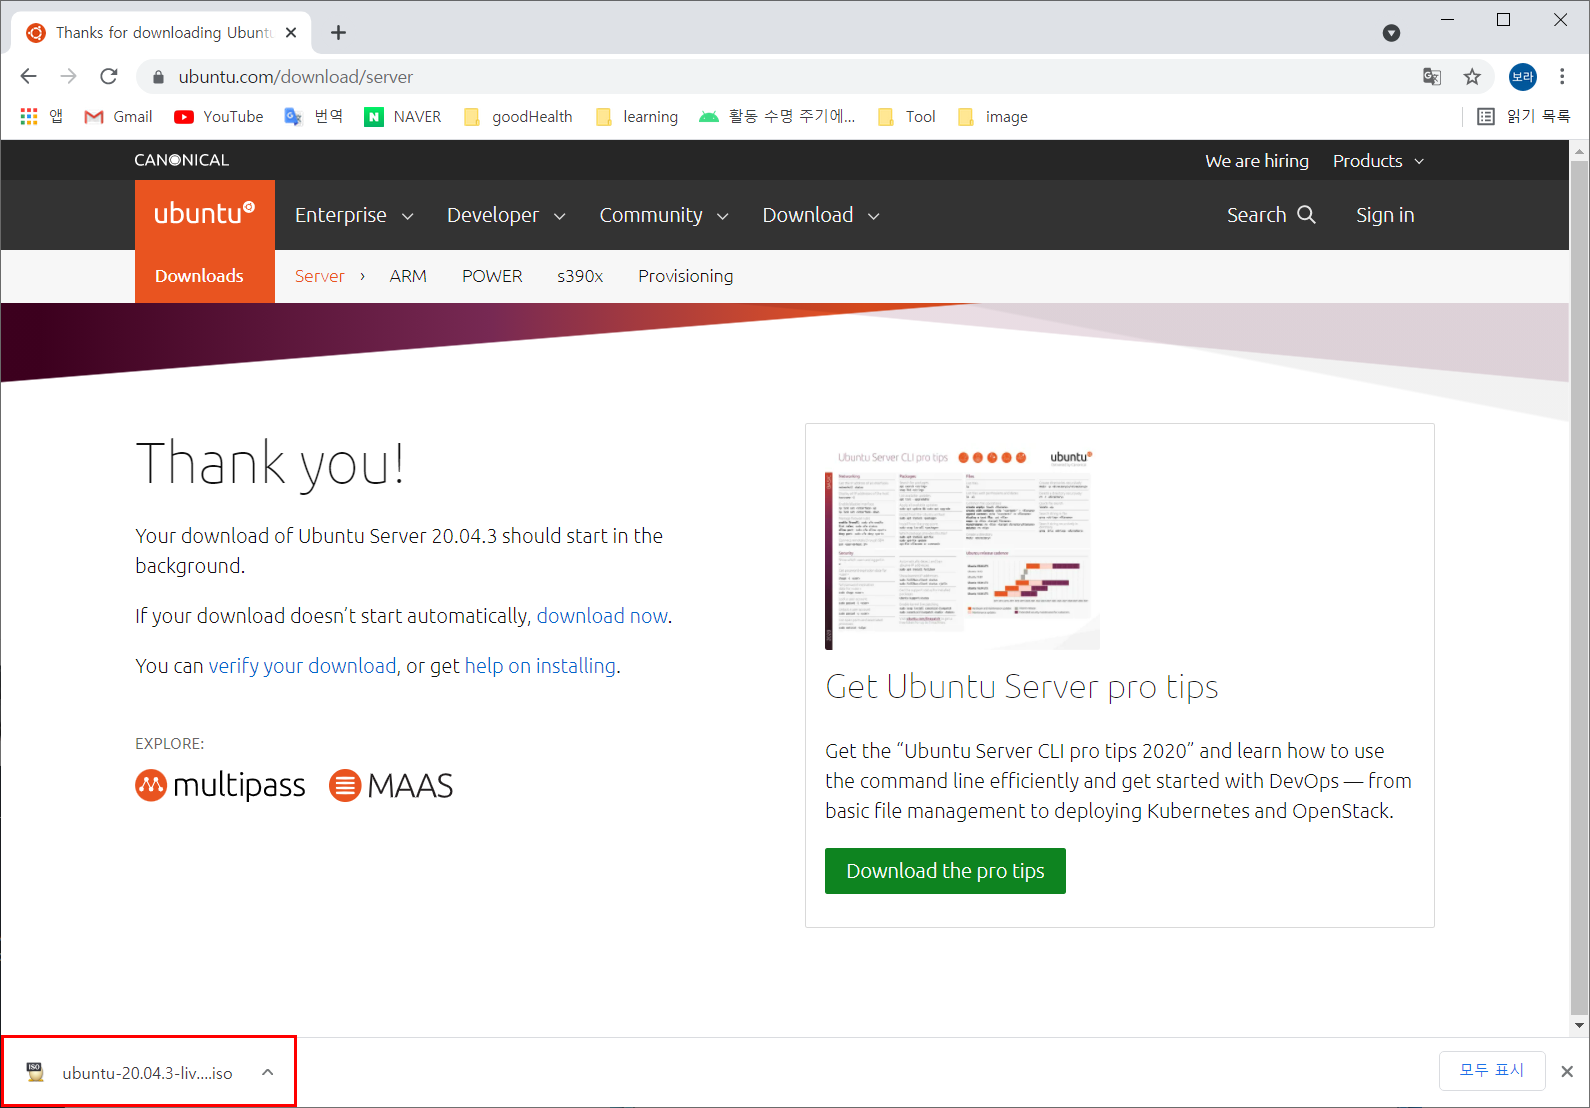The image size is (1590, 1108).
Task: Open the image bookmark folder
Action: pyautogui.click(x=993, y=117)
